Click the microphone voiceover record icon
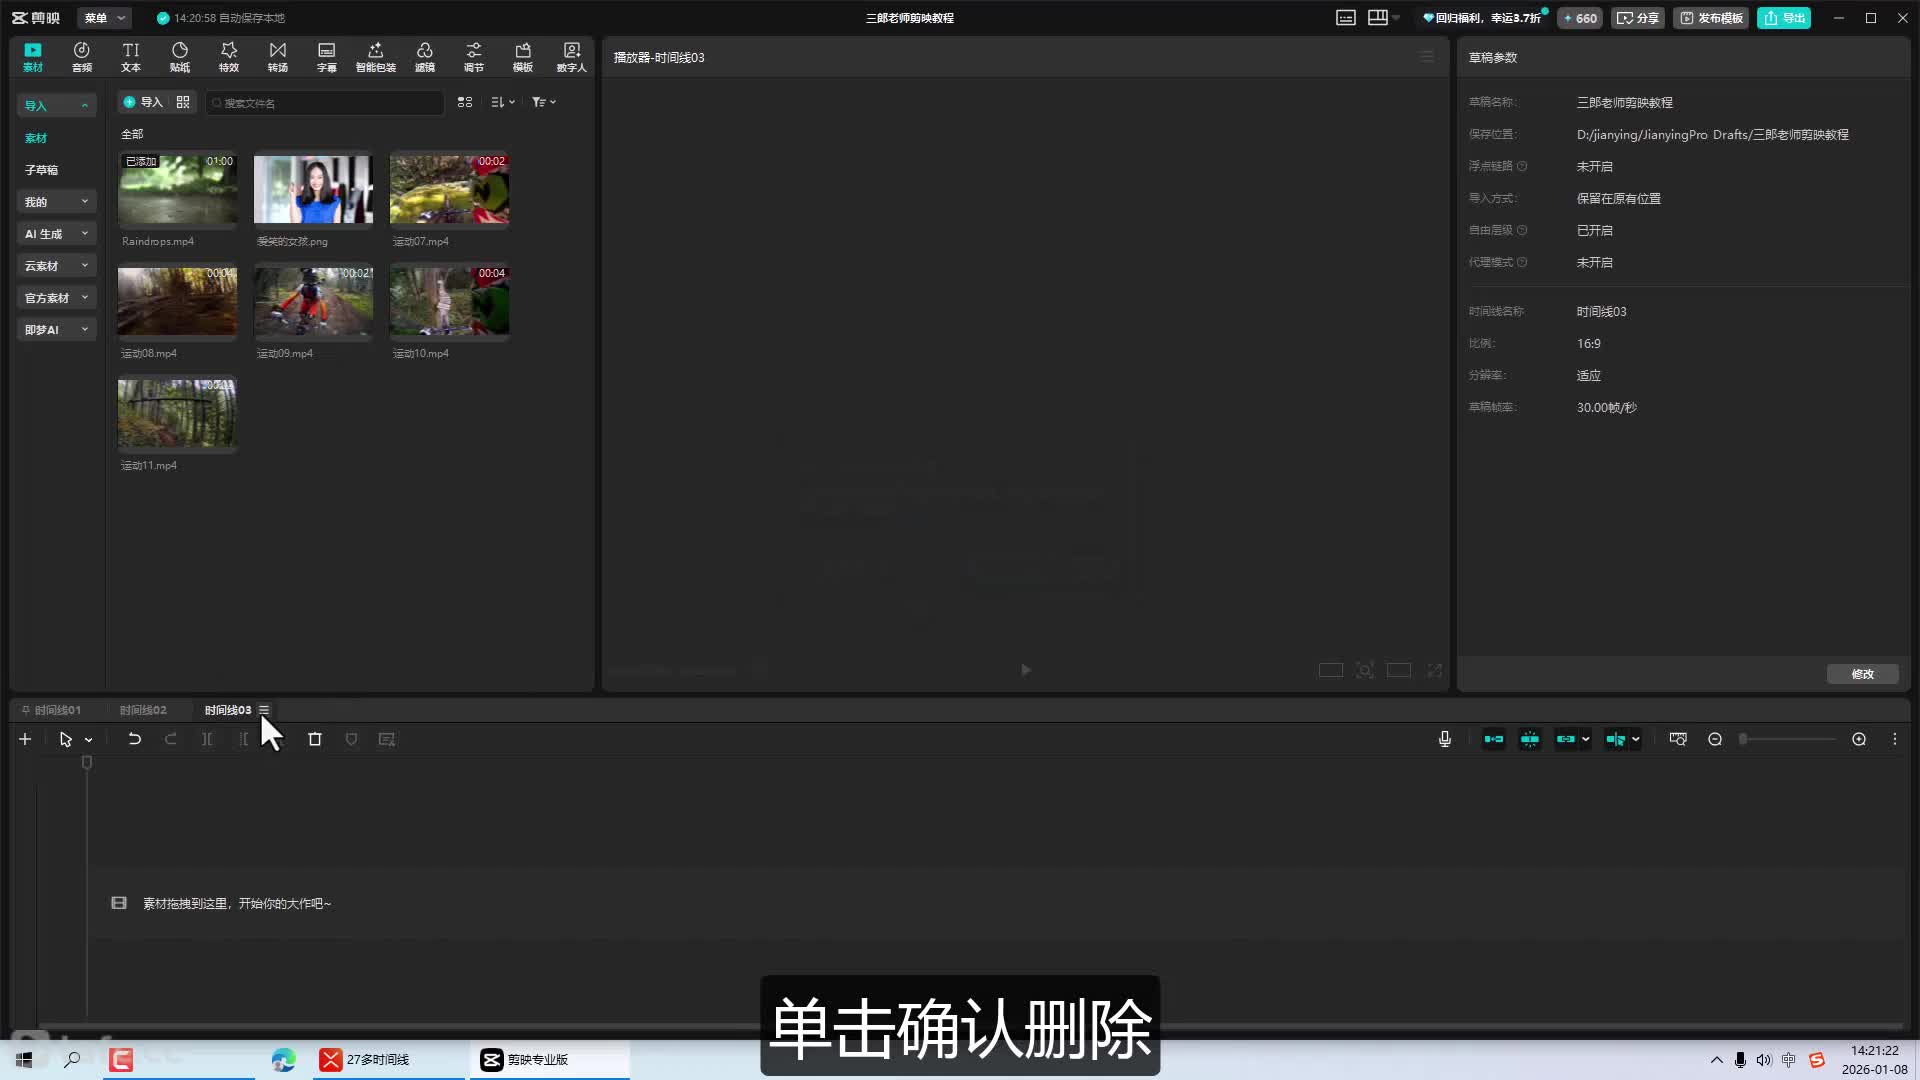Screen dimensions: 1920x1080 point(1444,739)
